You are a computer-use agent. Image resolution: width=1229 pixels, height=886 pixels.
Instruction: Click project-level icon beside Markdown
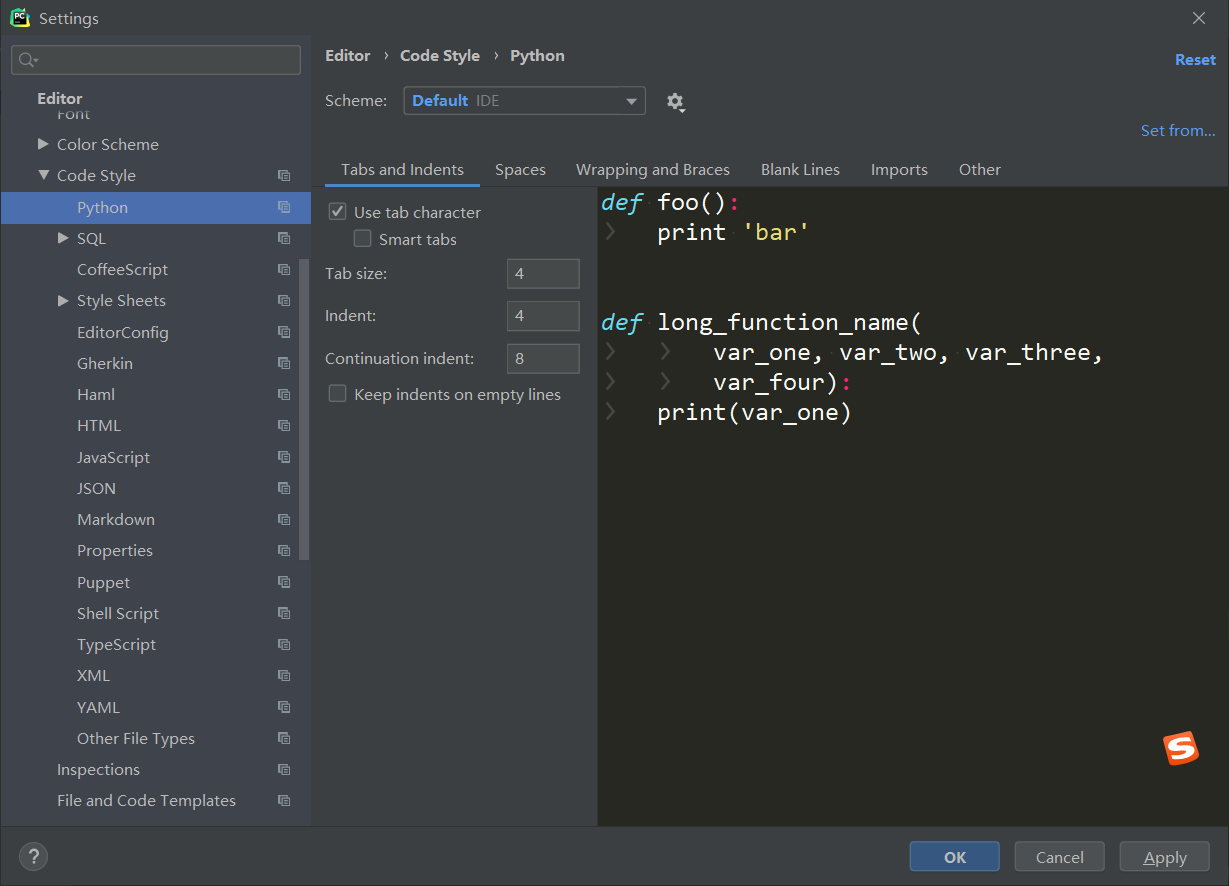click(x=284, y=520)
